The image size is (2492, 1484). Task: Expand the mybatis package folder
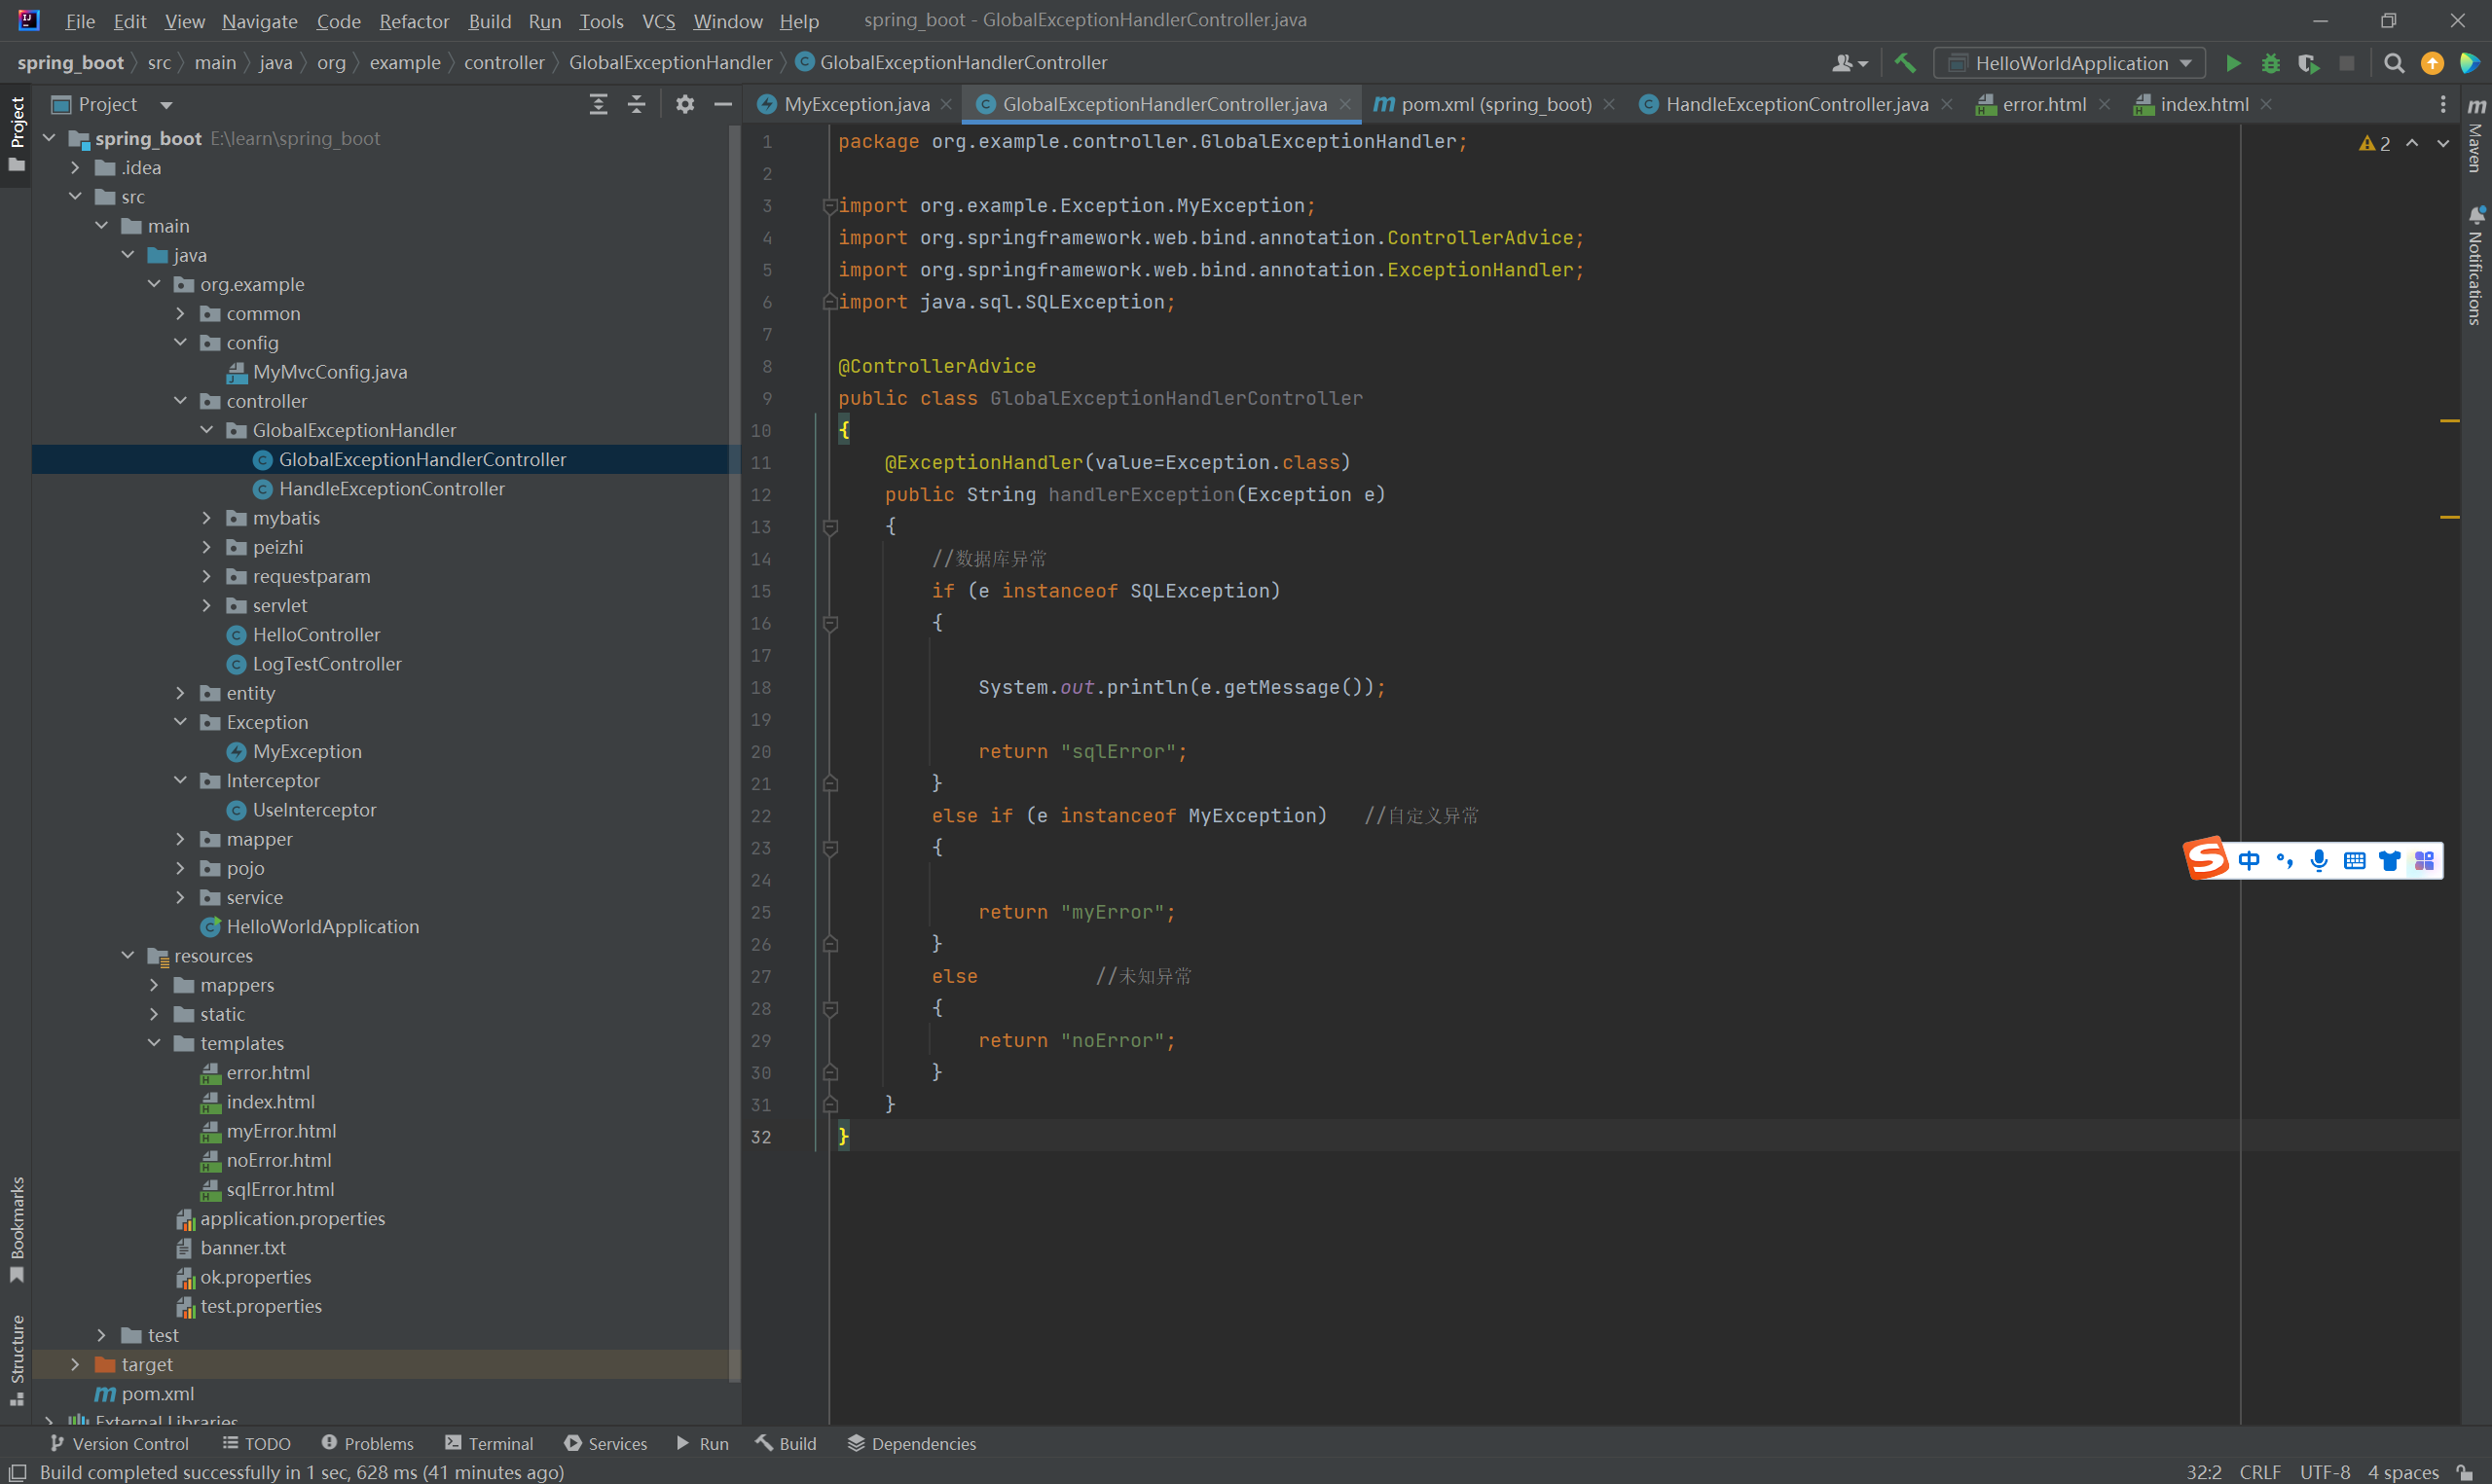pos(207,518)
